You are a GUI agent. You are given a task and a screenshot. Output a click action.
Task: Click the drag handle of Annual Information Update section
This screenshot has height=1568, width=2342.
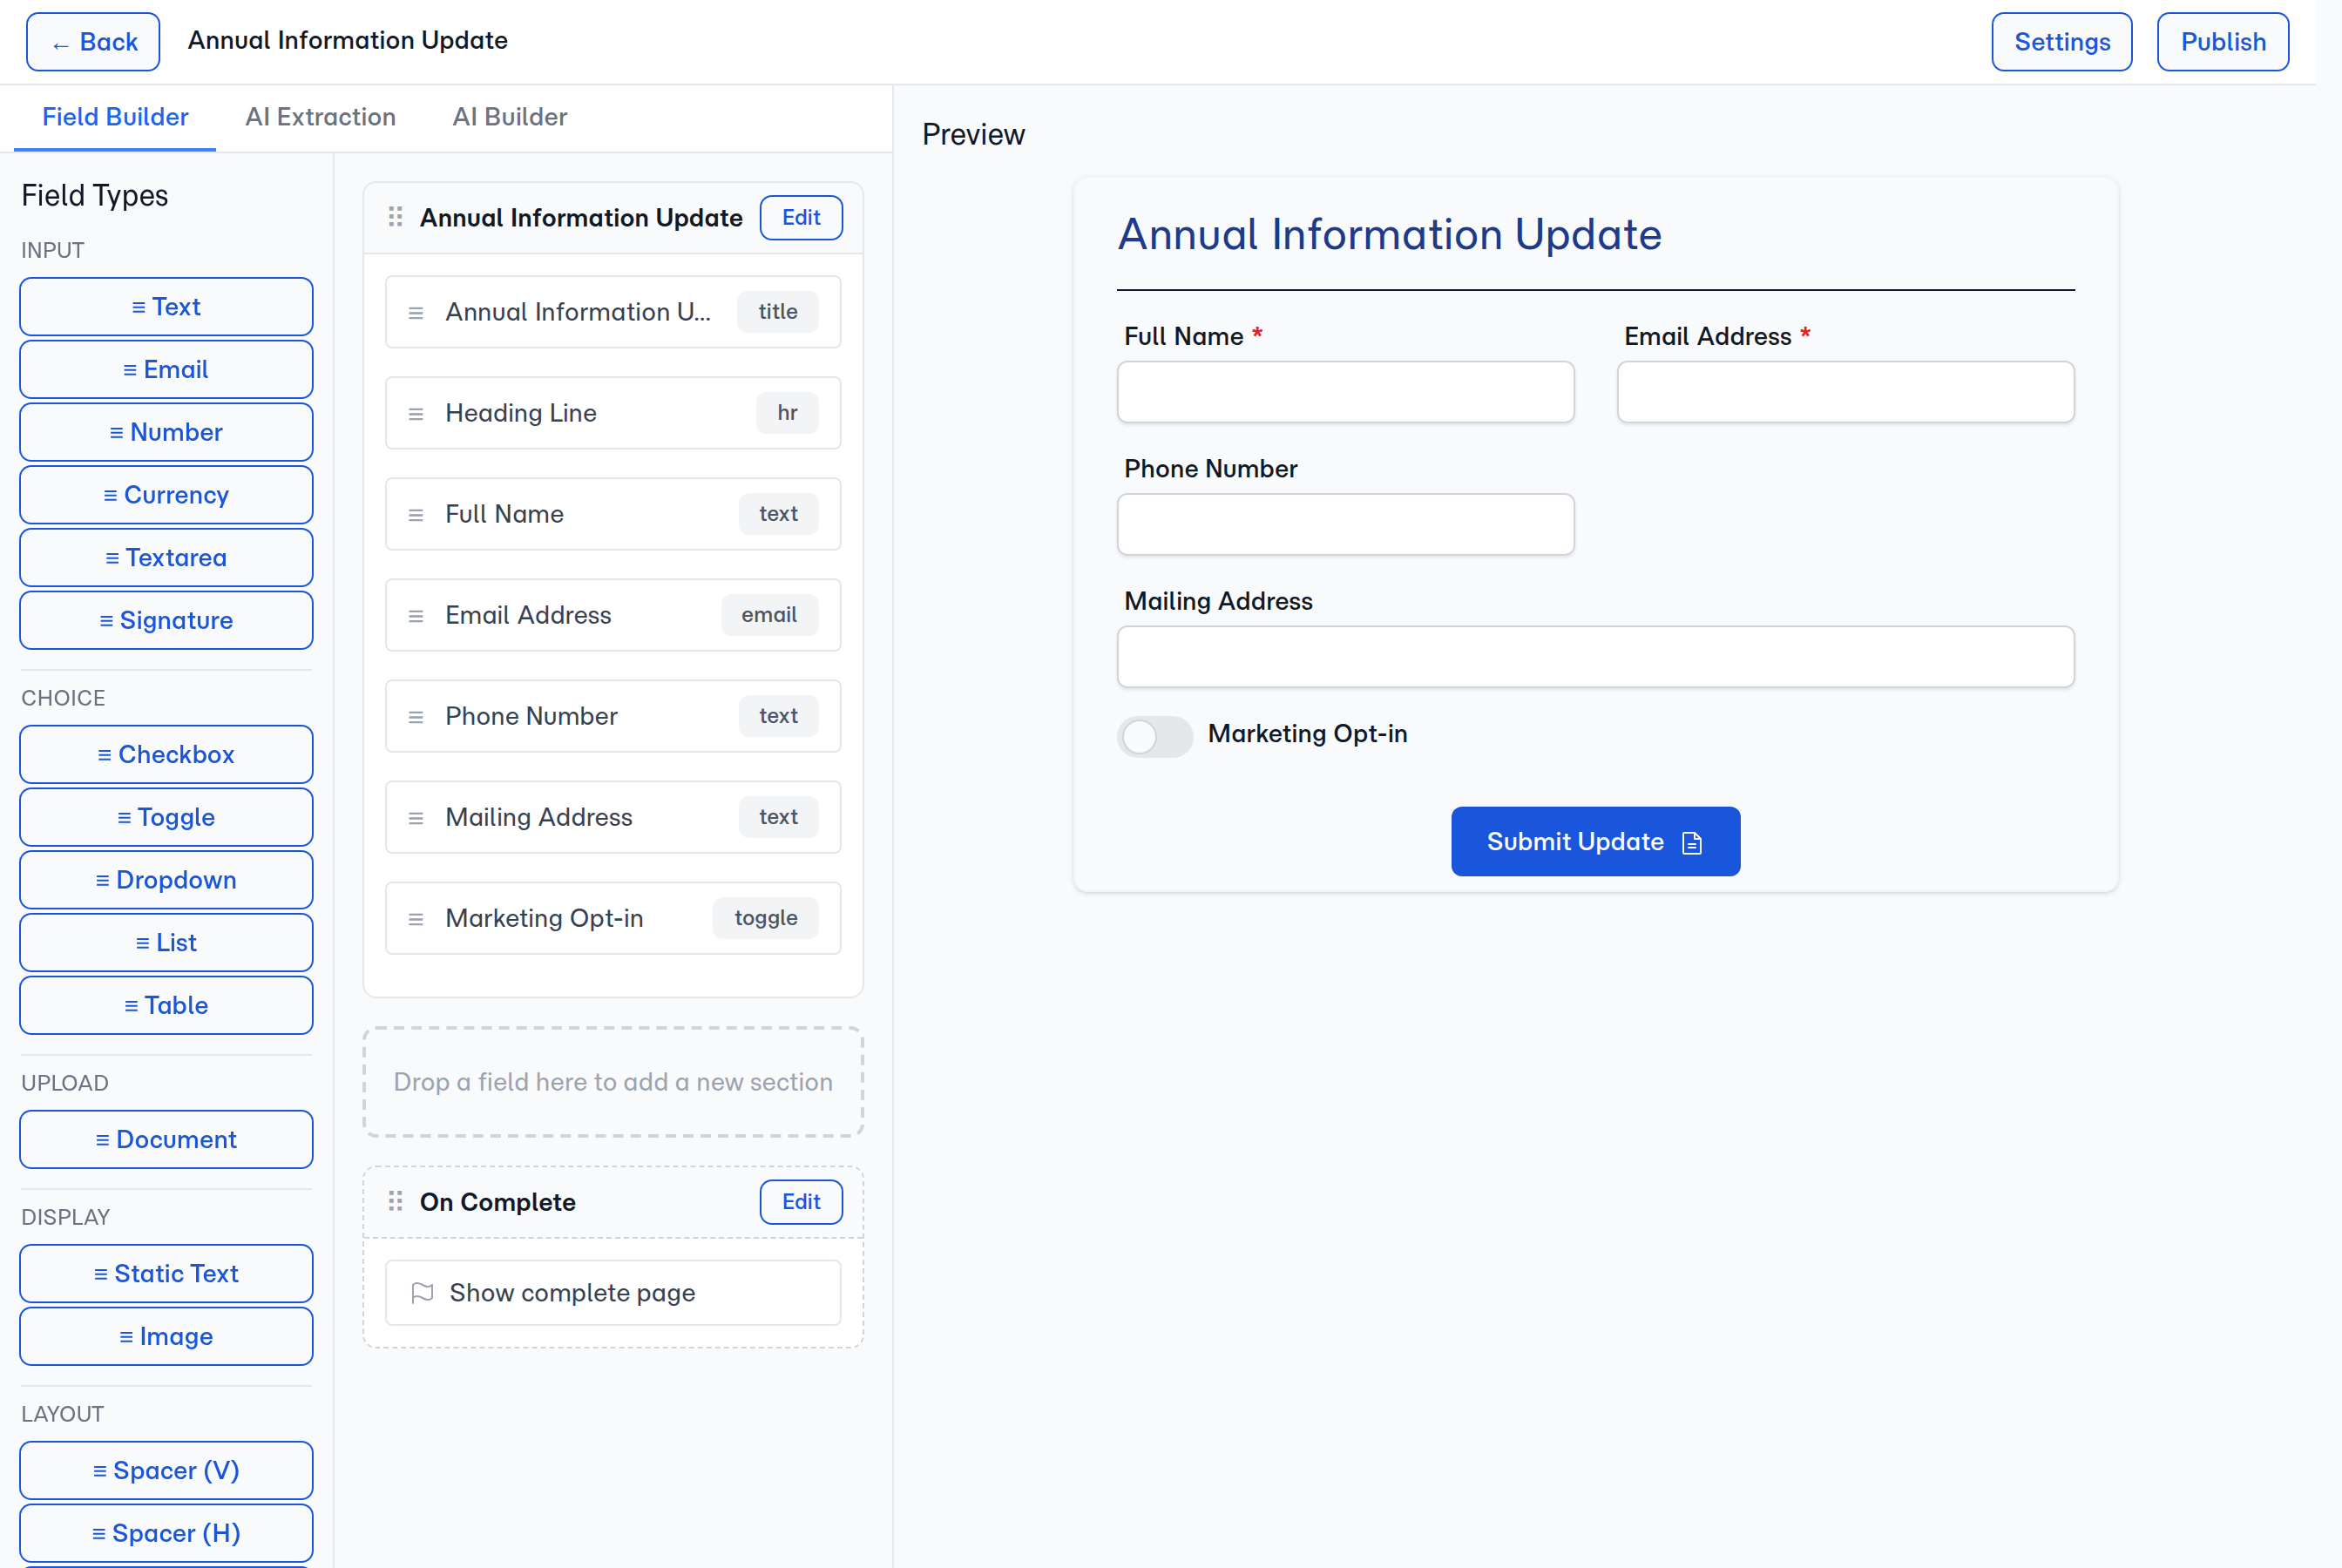coord(395,217)
